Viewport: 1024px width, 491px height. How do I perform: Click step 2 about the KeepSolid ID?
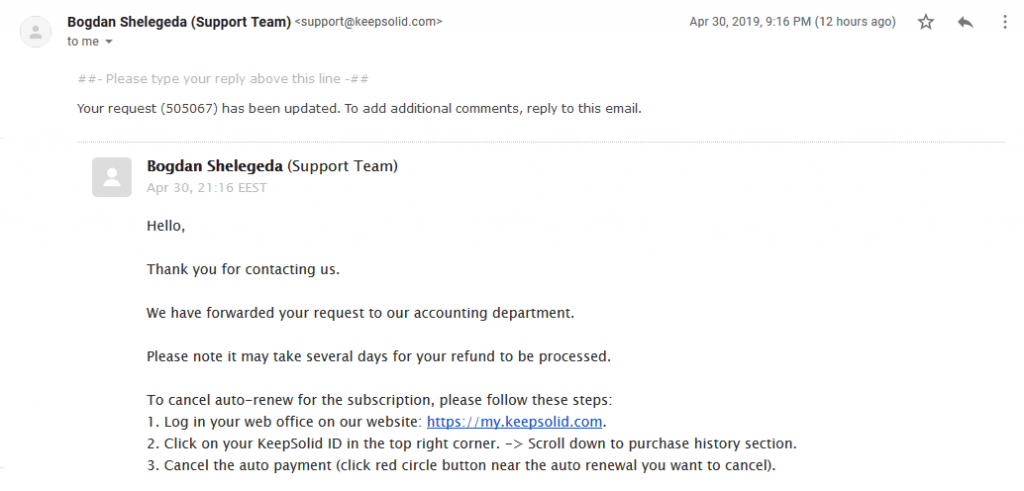[x=472, y=444]
